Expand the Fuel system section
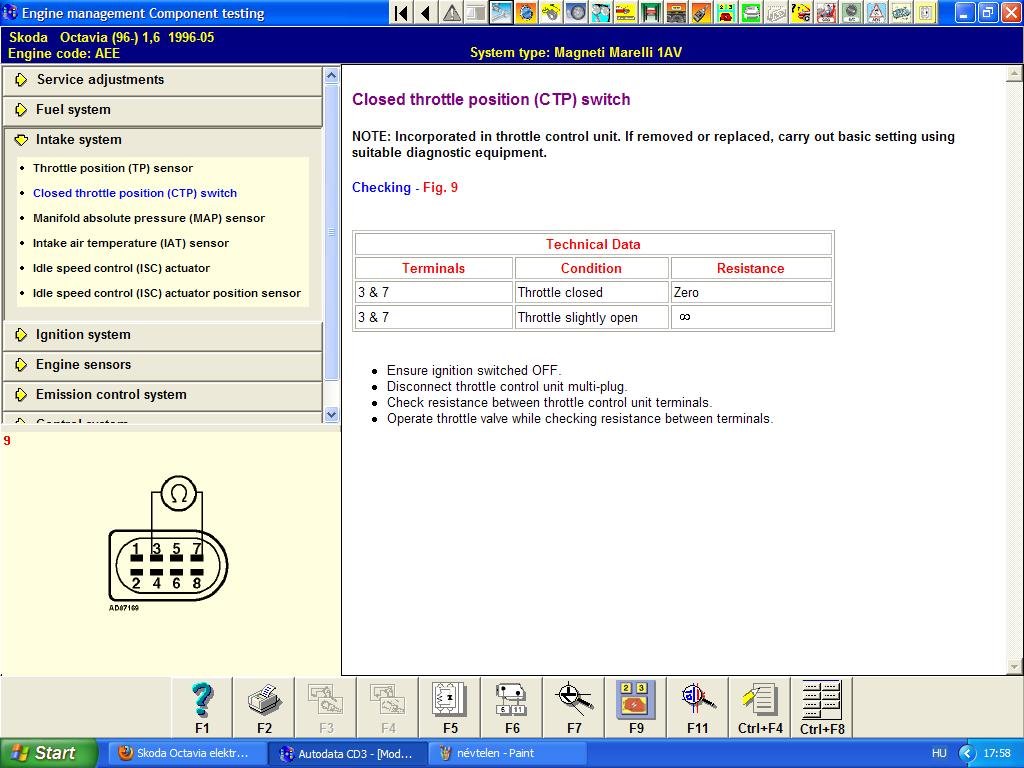Screen dimensions: 1024x768 [x=163, y=110]
